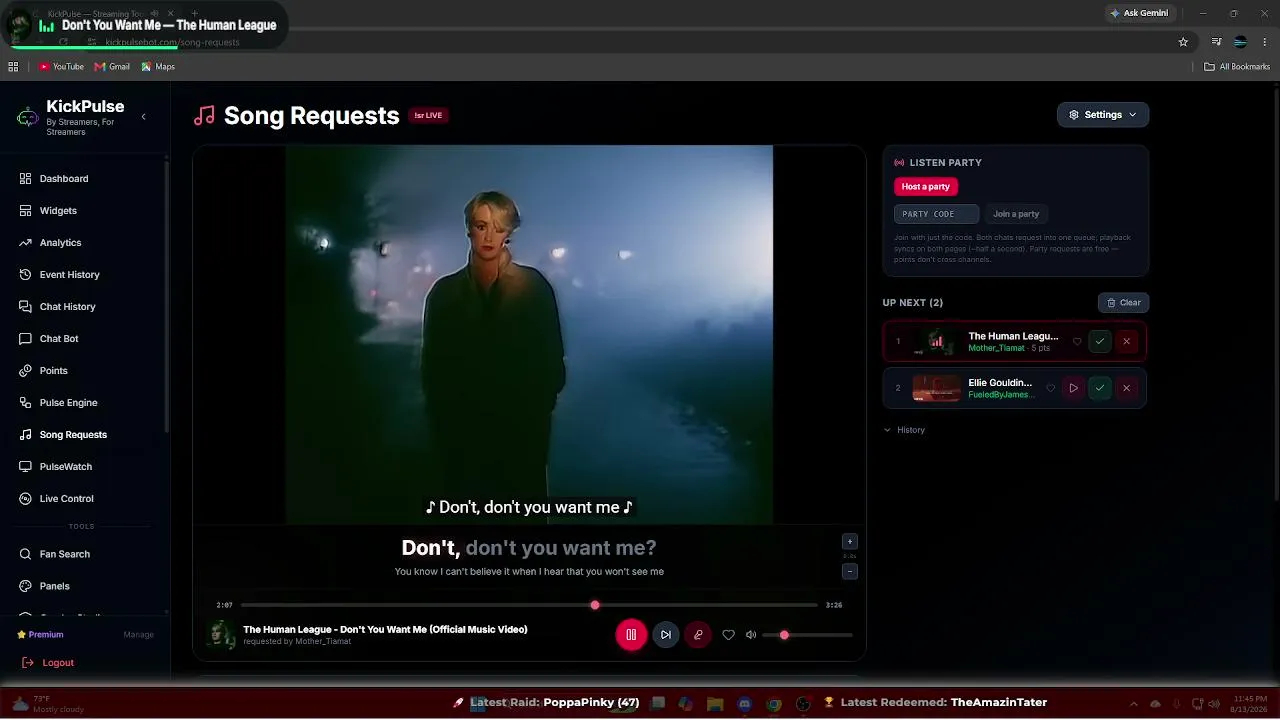This screenshot has width=1280, height=720.
Task: Open the Gmail bookmark
Action: pos(112,67)
